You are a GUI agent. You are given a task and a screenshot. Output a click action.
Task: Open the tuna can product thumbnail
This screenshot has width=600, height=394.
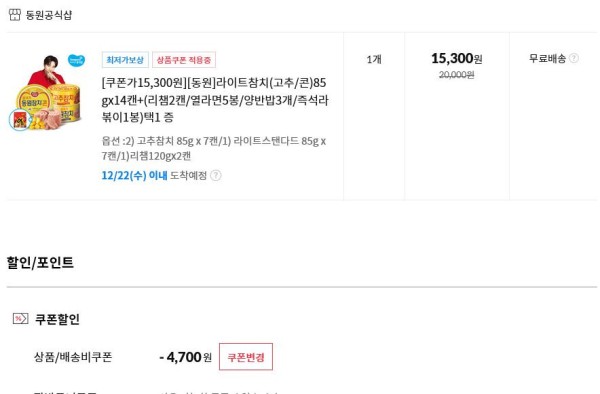[x=47, y=92]
